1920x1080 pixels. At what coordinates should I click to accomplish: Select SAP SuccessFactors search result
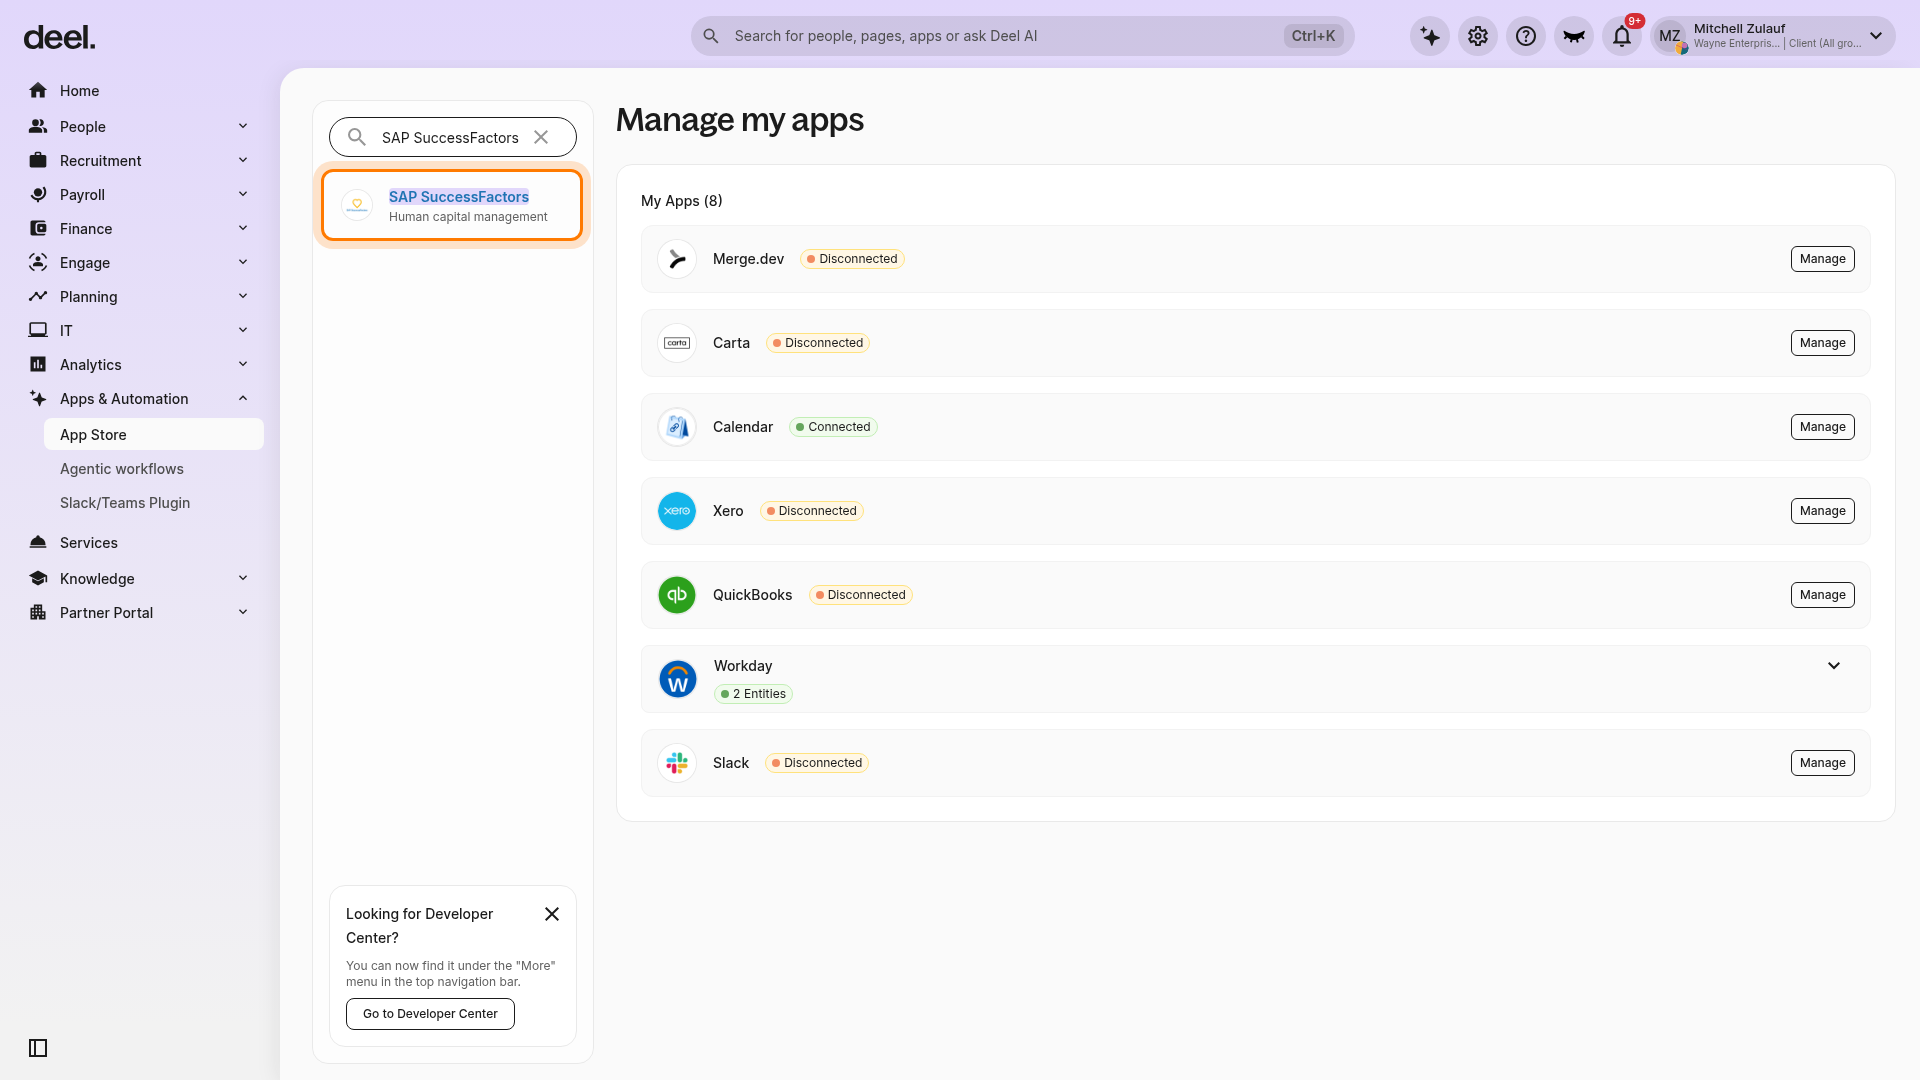coord(452,205)
